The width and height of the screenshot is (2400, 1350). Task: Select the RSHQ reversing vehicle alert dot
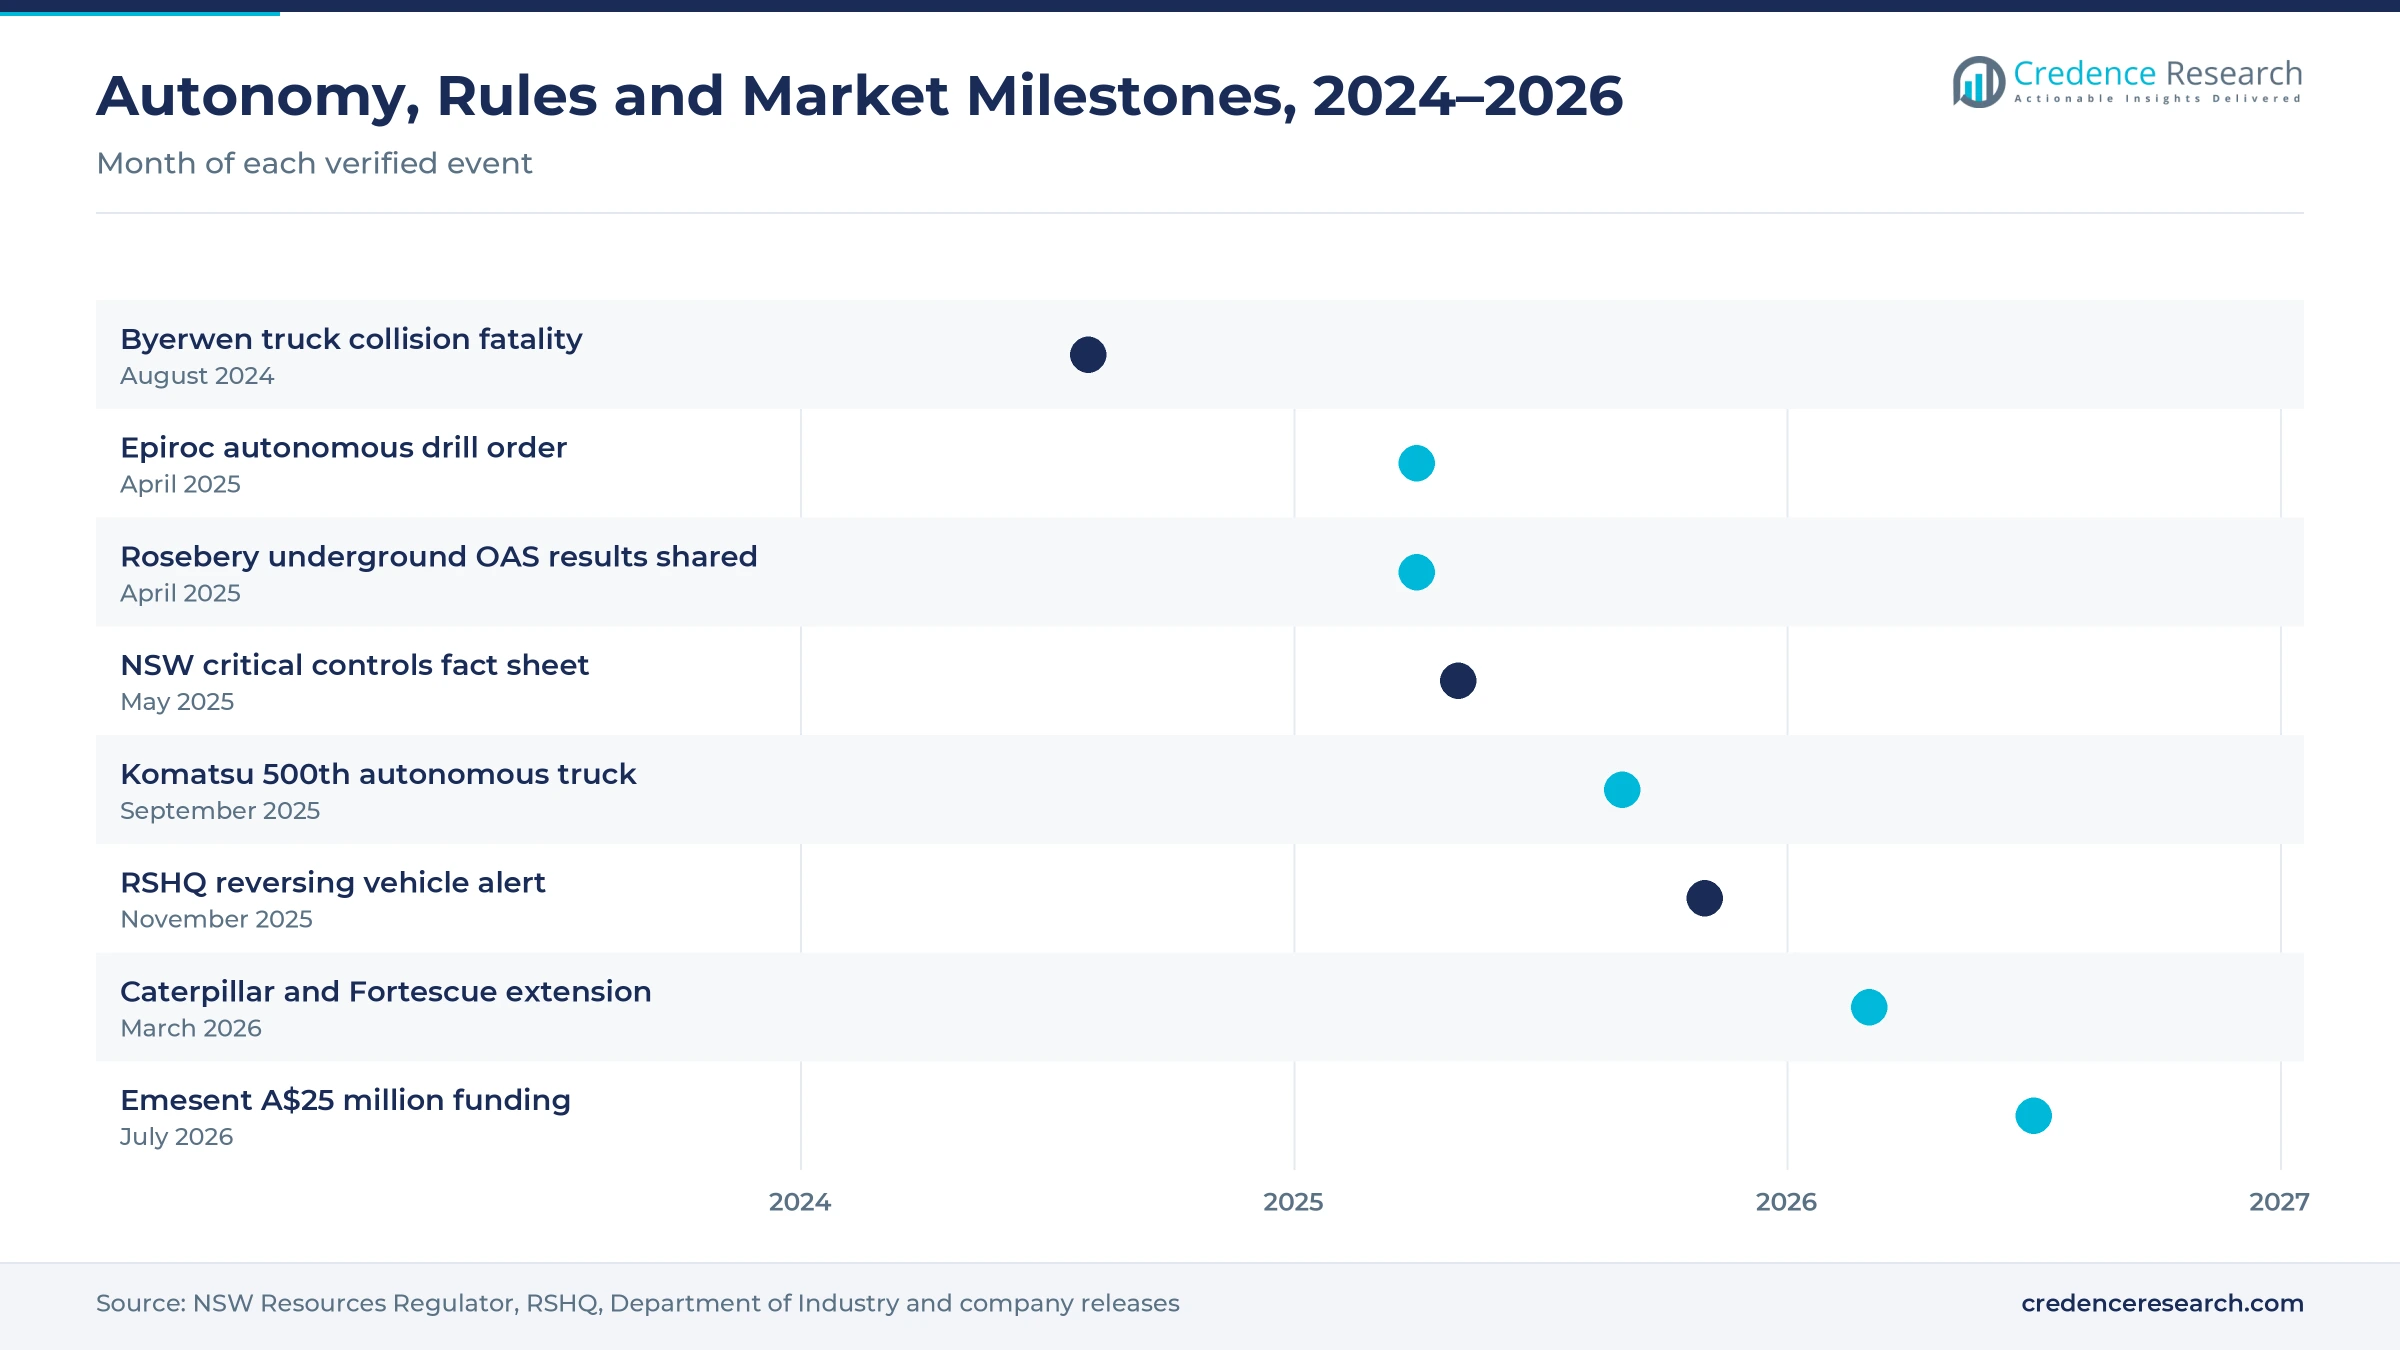[x=1705, y=898]
